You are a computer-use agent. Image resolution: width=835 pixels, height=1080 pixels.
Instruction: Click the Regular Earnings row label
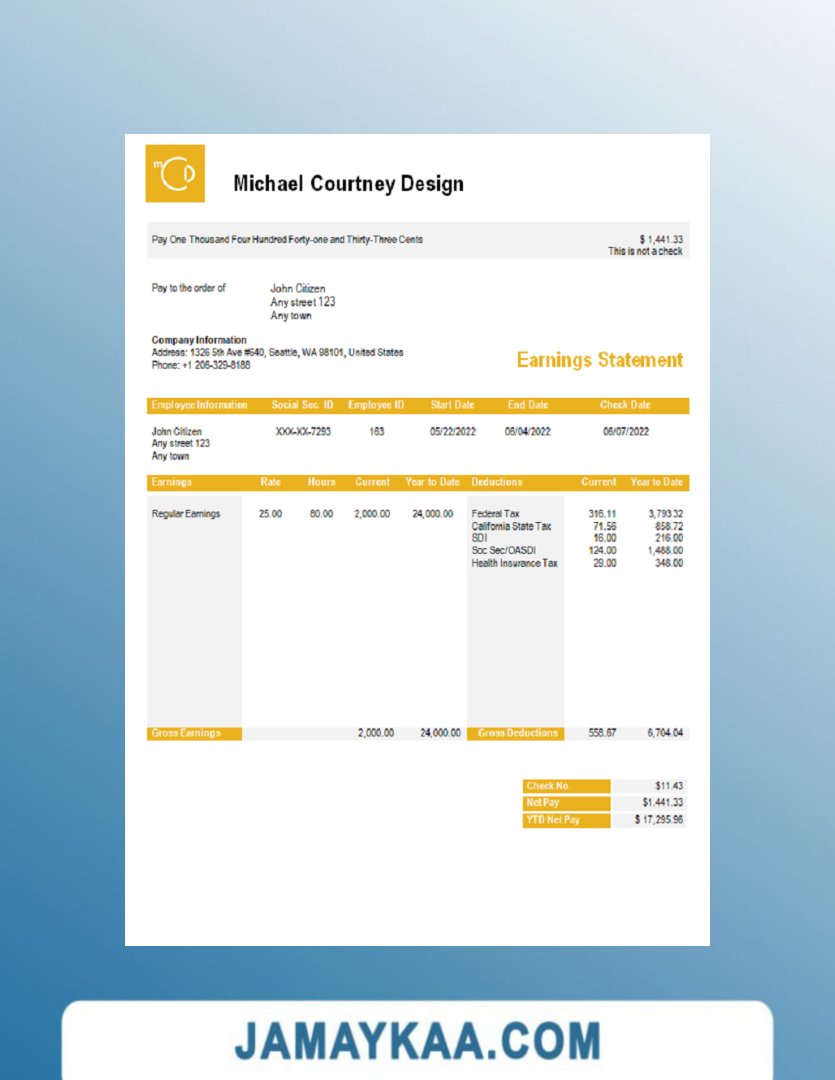coord(186,514)
